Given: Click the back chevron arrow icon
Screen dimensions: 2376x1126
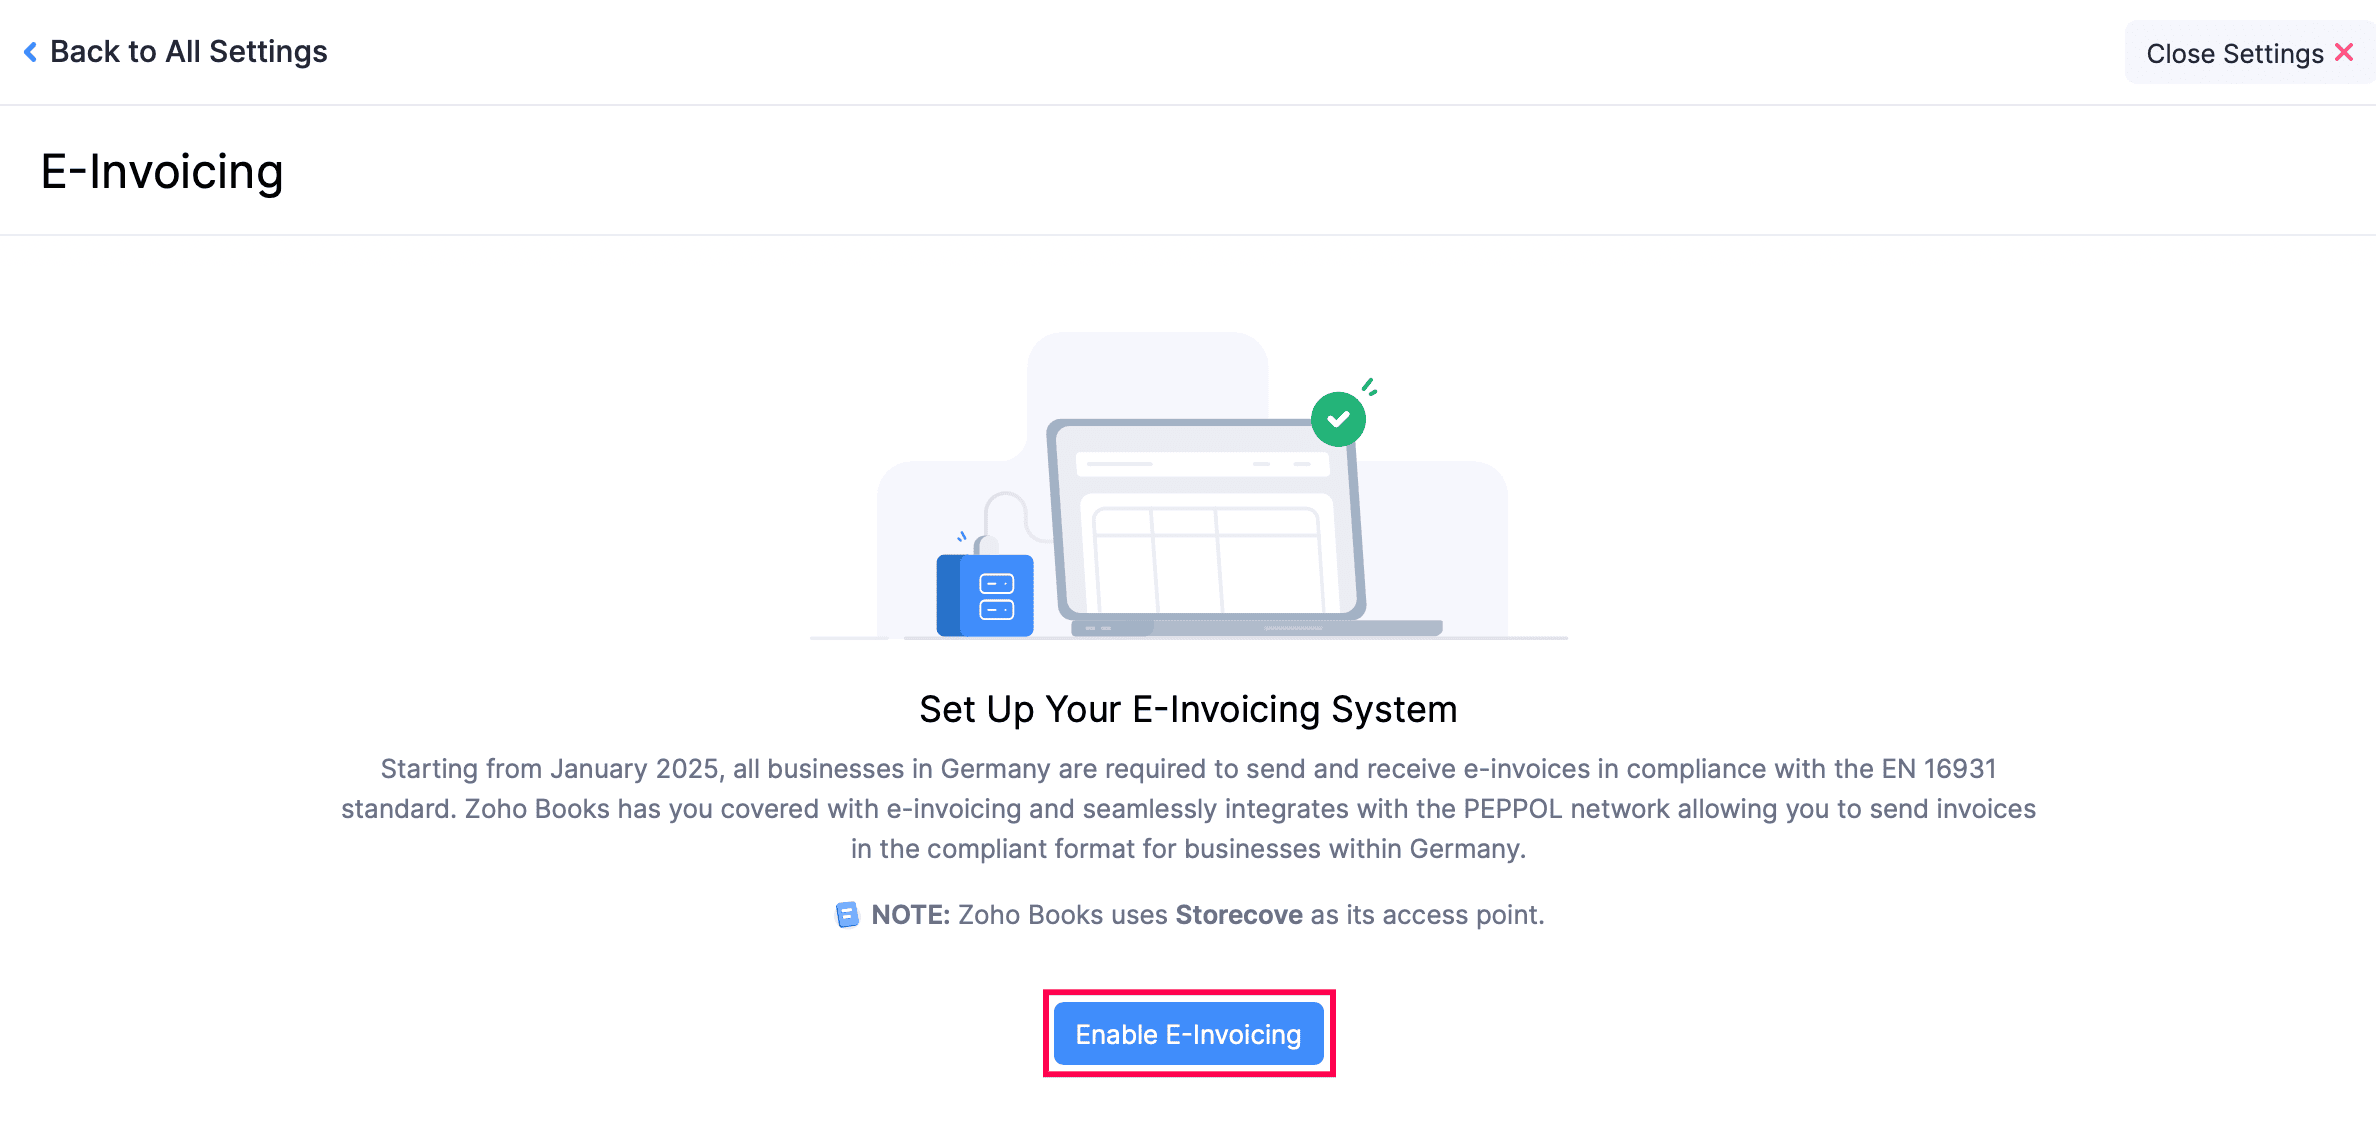Looking at the screenshot, I should click(31, 51).
